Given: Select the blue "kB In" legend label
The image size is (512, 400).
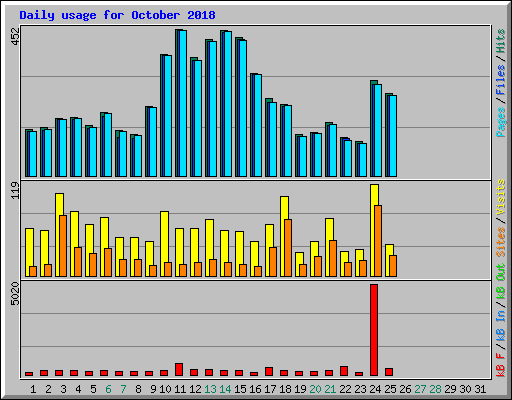Looking at the screenshot, I should [501, 325].
